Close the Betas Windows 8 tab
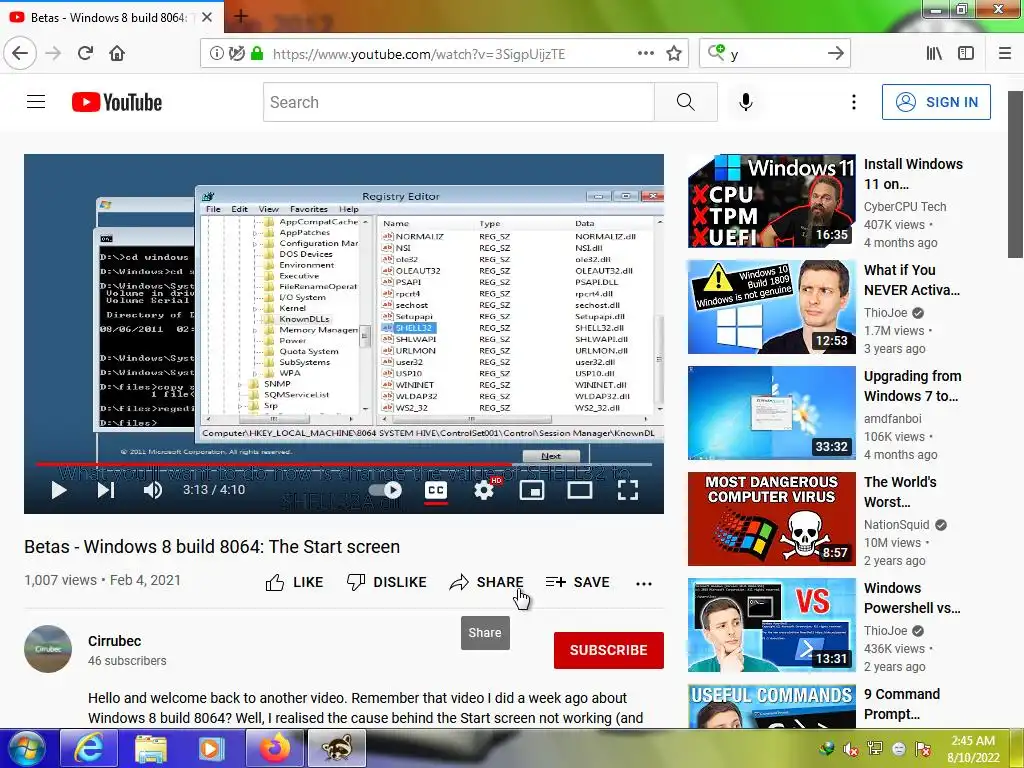Viewport: 1024px width, 768px height. pyautogui.click(x=206, y=18)
